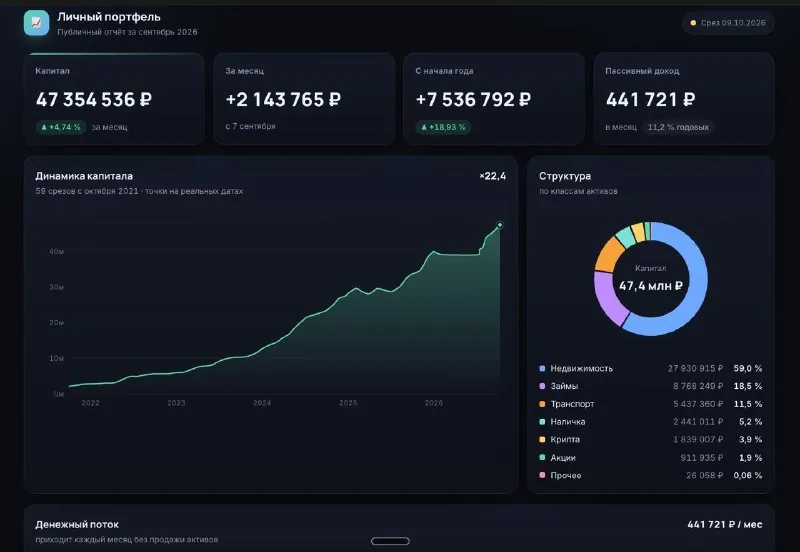
Task: Click the 20м y-axis label
Action: tap(57, 323)
